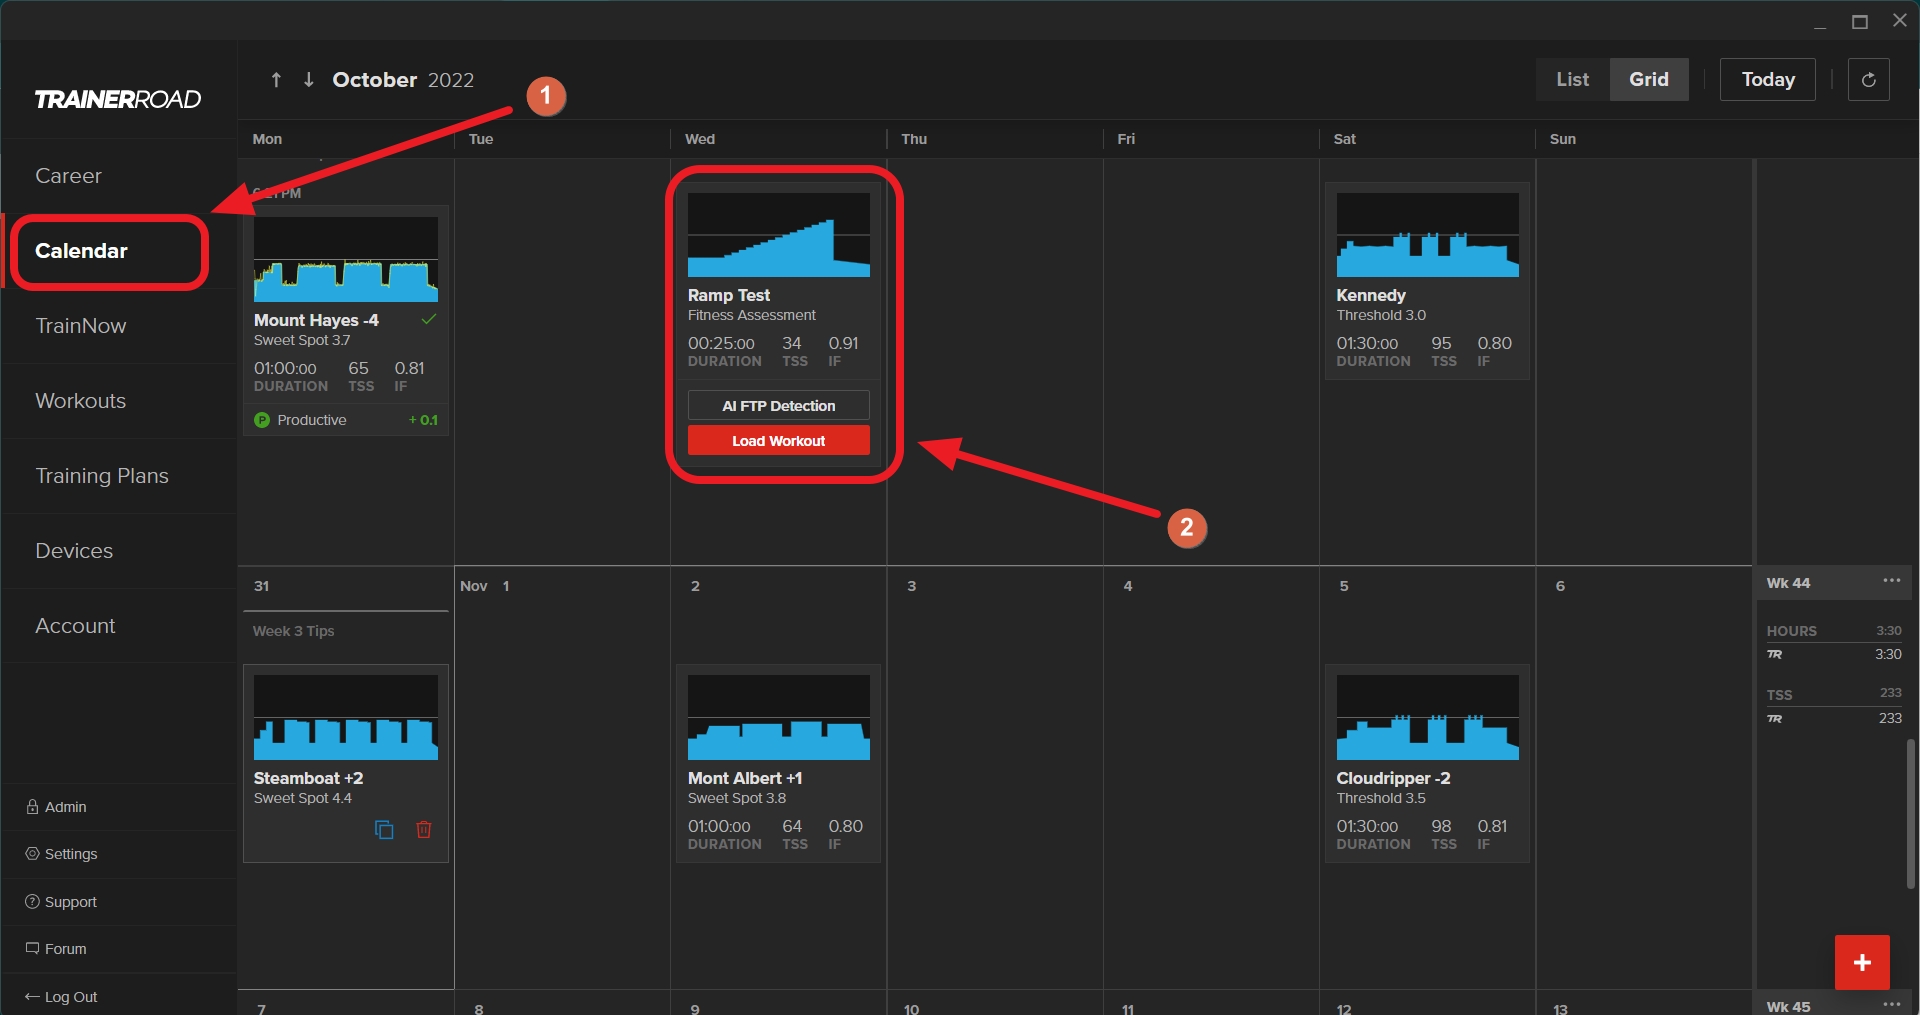1920x1015 pixels.
Task: Open Support link in sidebar
Action: [x=71, y=902]
